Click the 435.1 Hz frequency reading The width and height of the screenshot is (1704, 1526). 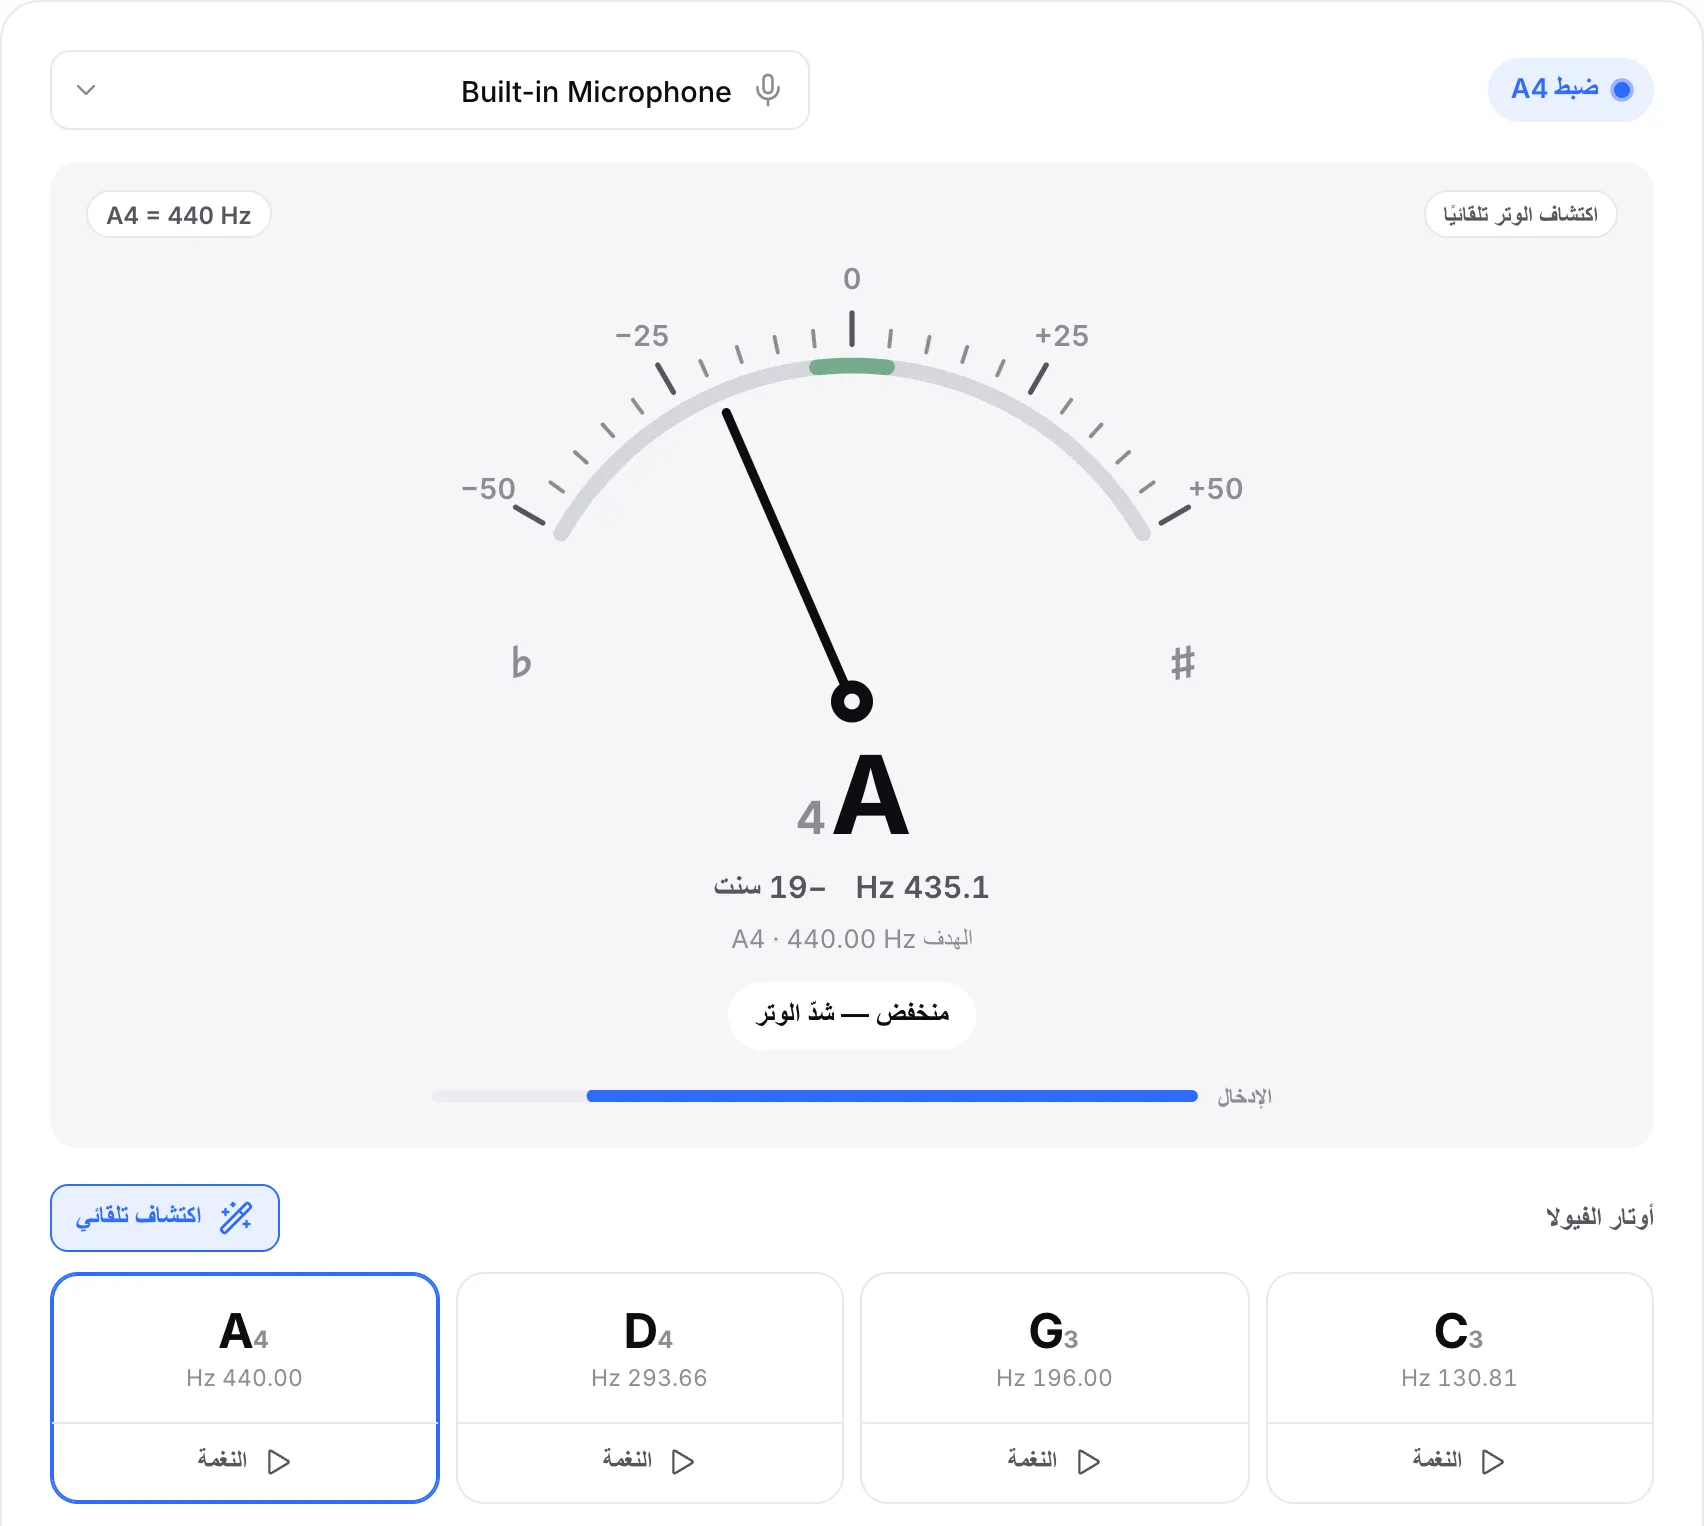pos(922,887)
